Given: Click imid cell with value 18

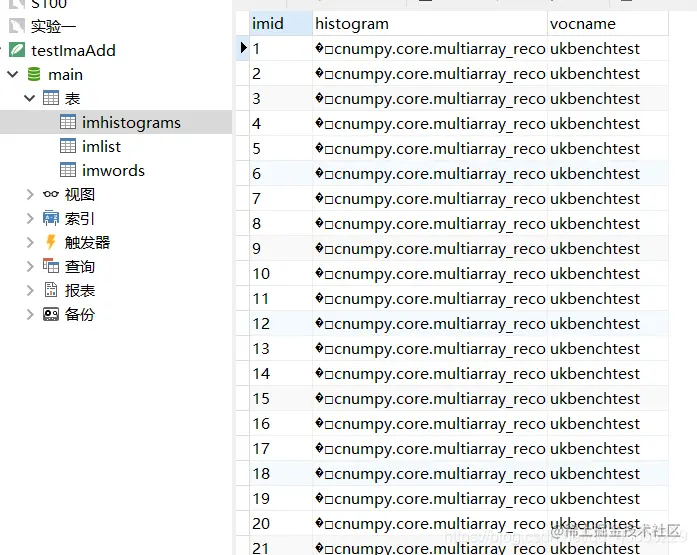Looking at the screenshot, I should click(x=281, y=473).
